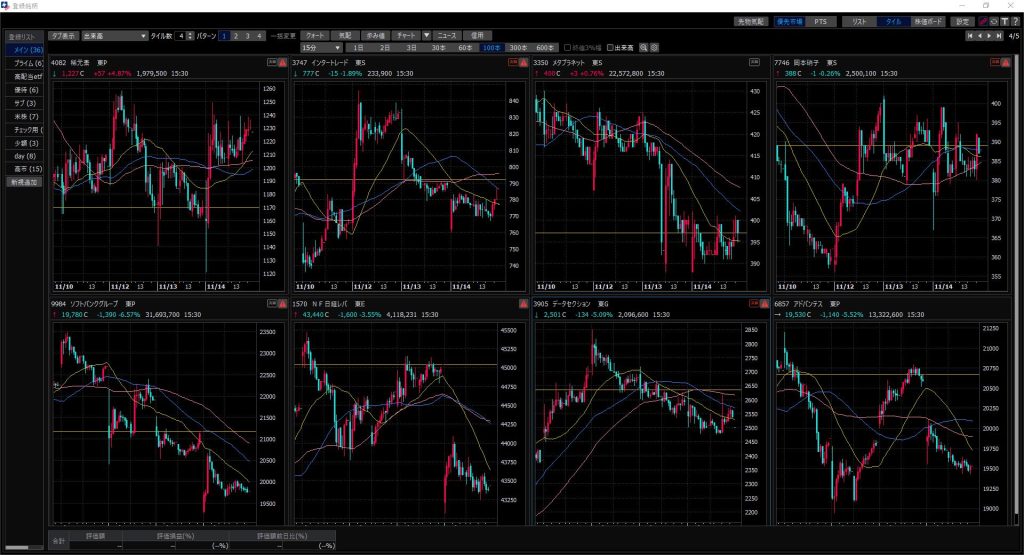Screen dimensions: 1024x555
Task: Switch to リスト view tab
Action: 857,21
